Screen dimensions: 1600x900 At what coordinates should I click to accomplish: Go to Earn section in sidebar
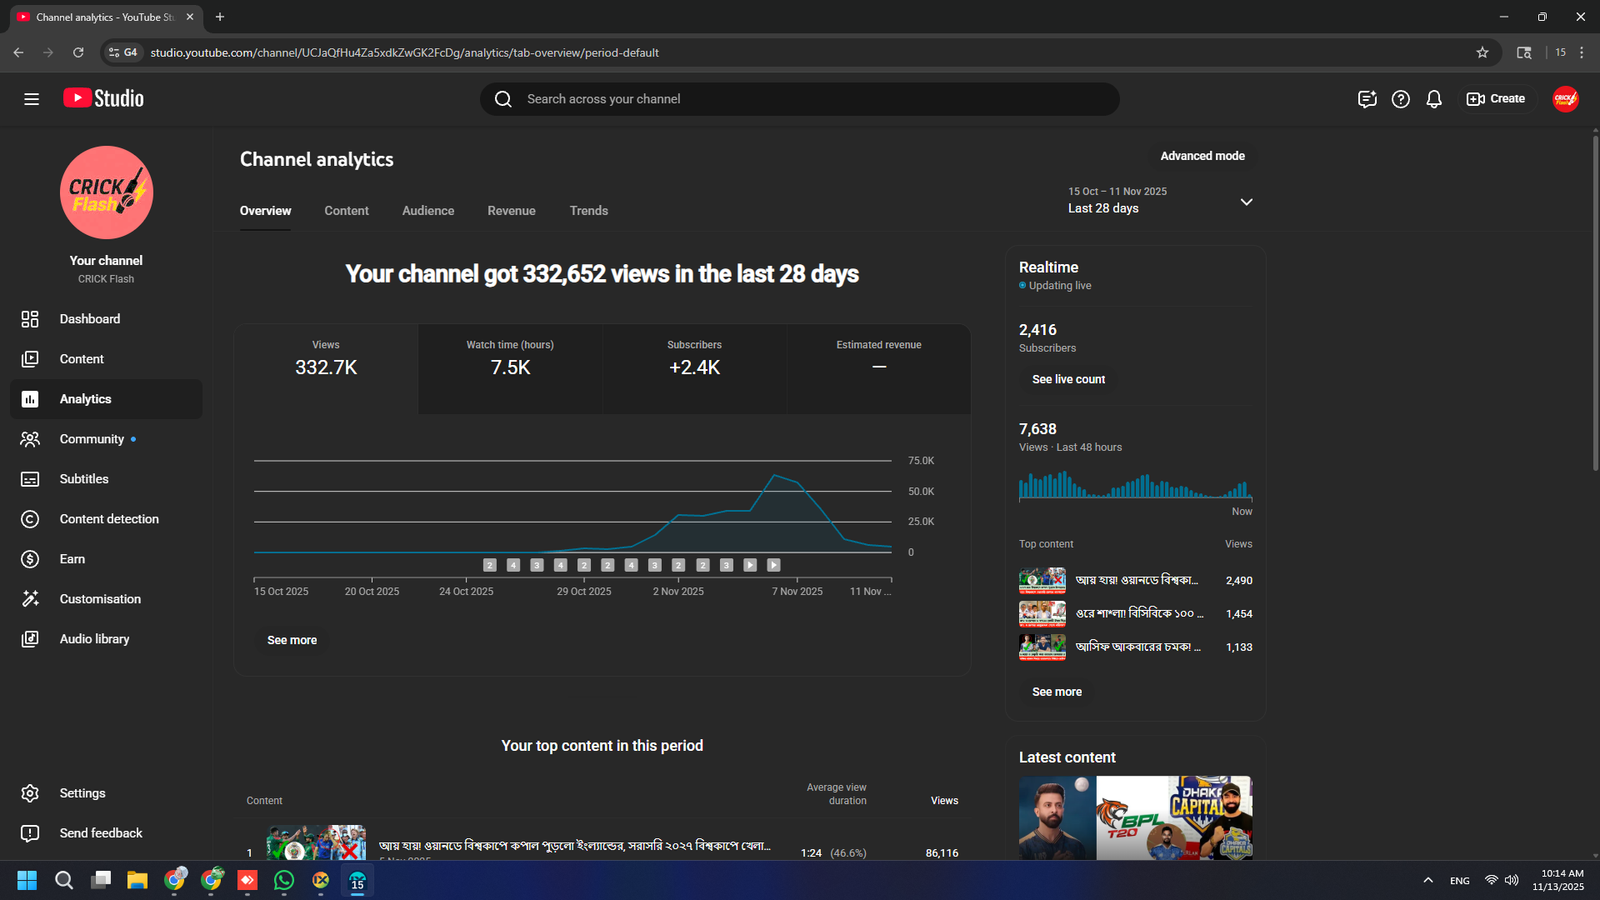click(72, 559)
